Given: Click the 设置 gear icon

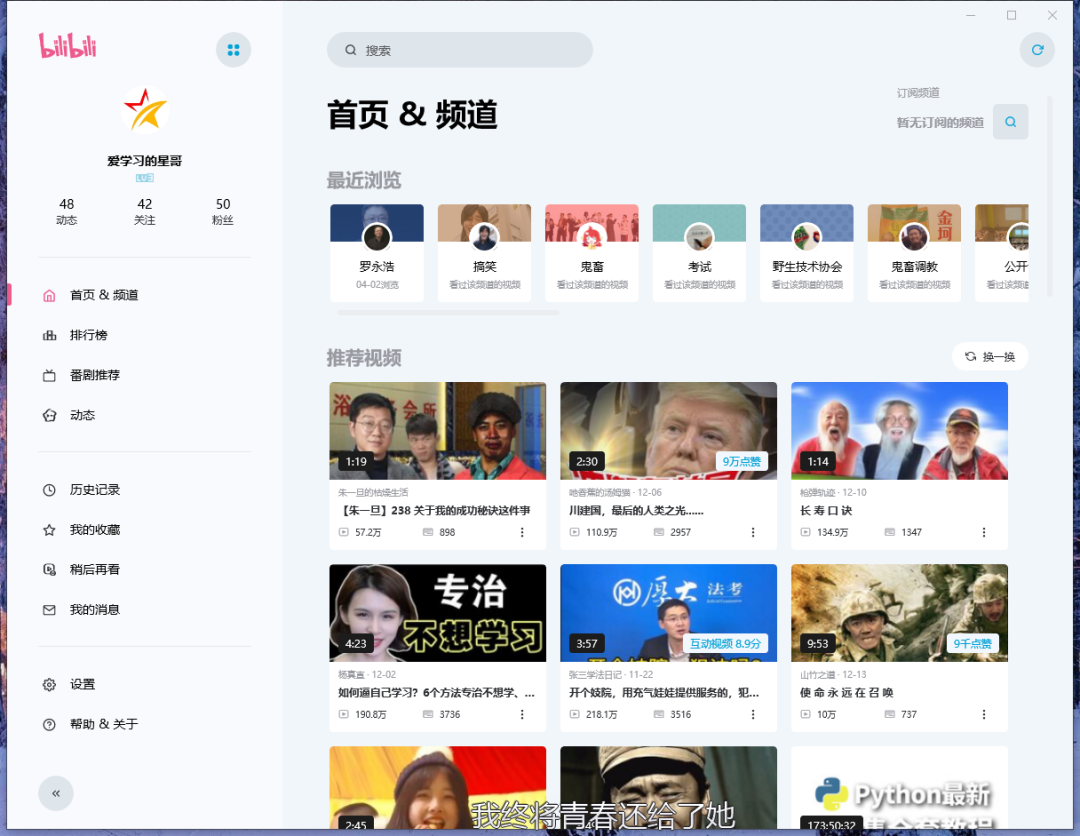Looking at the screenshot, I should [x=49, y=685].
